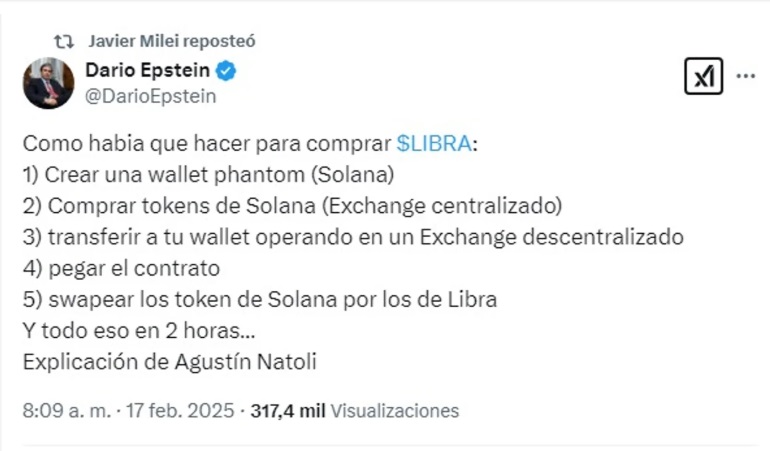Click the repost arrows icon
This screenshot has height=451, width=770.
63,41
